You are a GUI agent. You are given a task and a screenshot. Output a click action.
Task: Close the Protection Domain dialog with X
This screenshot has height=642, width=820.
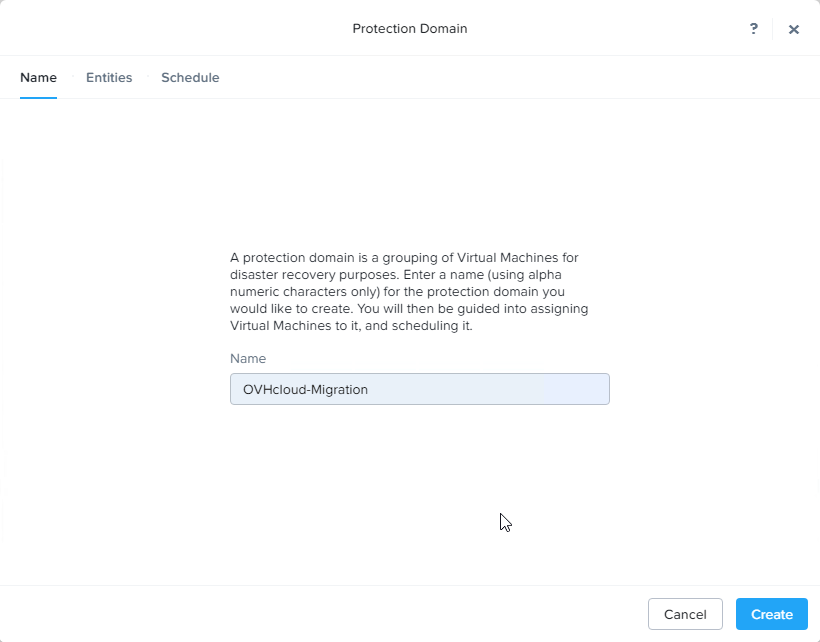pos(794,29)
